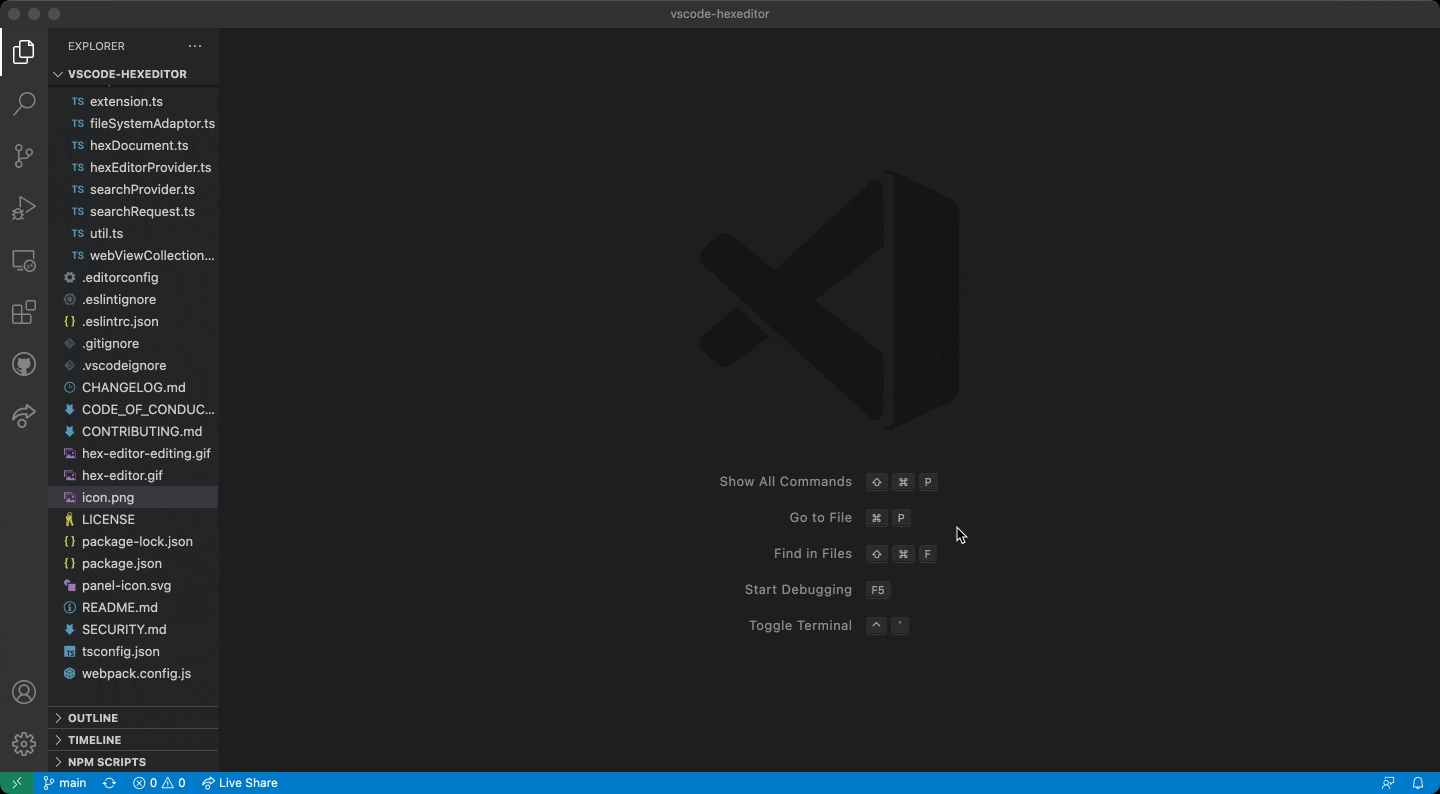1440x794 pixels.
Task: Expand the NPM SCRIPTS section
Action: 106,762
